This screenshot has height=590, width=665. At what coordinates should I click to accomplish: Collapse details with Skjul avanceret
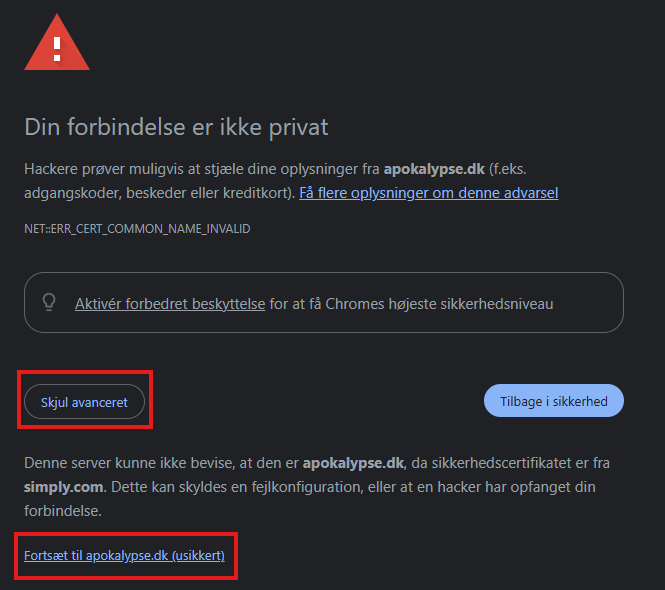click(x=84, y=402)
